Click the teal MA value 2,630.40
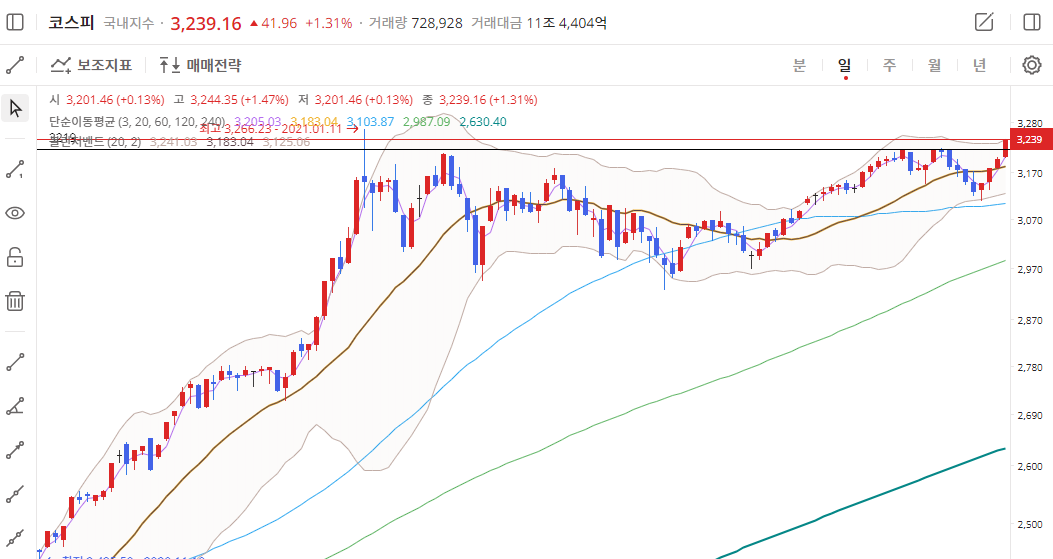Image resolution: width=1053 pixels, height=559 pixels. [x=483, y=122]
